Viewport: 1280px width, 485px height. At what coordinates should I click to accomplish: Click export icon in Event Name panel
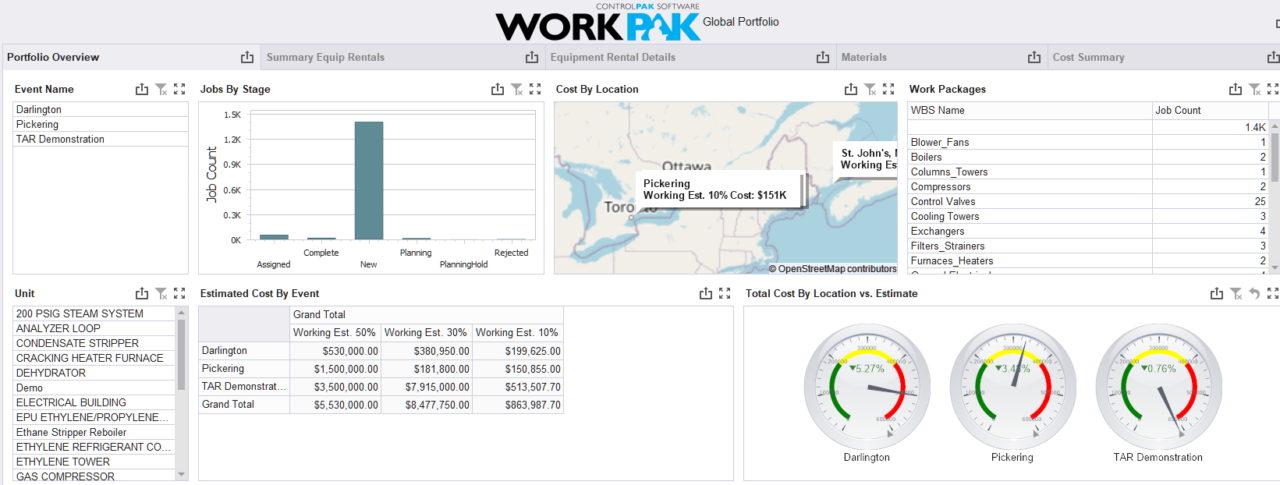pos(142,89)
